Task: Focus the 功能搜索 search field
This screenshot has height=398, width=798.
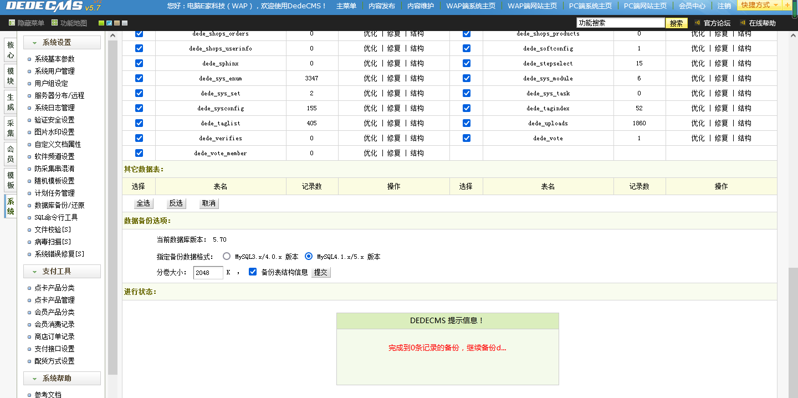Action: click(x=620, y=23)
